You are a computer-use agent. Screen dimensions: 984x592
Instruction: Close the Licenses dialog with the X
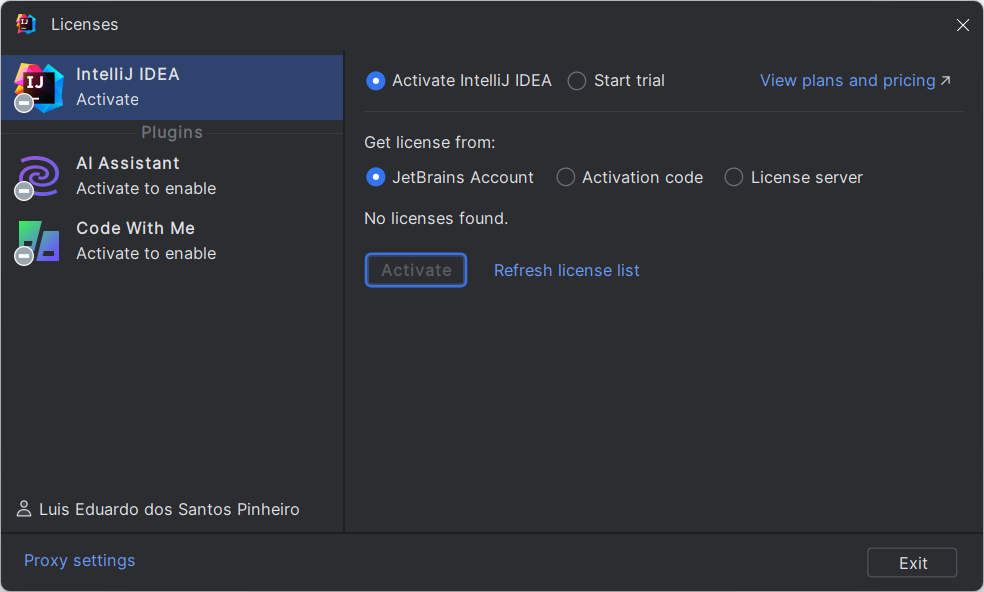click(962, 25)
